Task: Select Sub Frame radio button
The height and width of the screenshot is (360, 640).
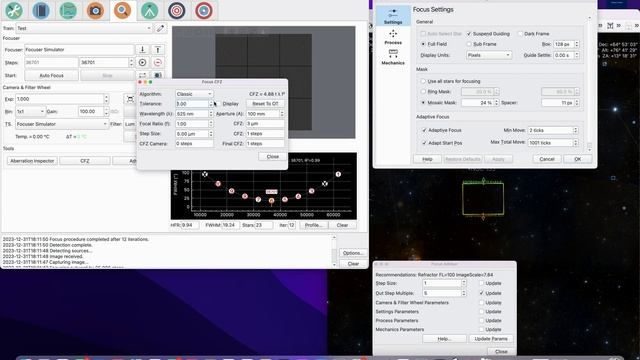Action: tap(469, 44)
